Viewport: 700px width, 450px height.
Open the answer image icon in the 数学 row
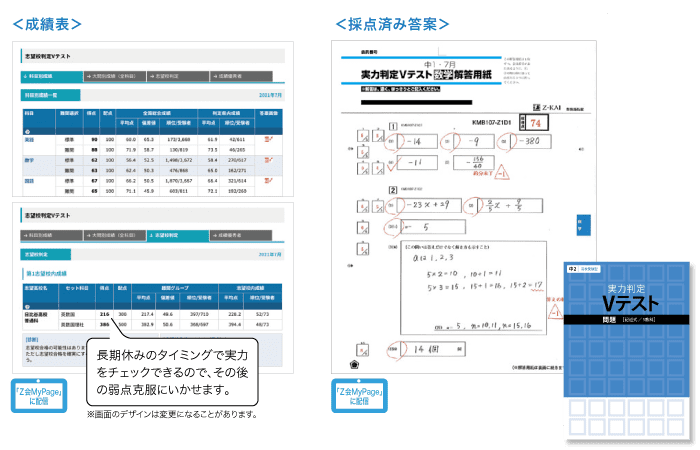click(x=268, y=160)
